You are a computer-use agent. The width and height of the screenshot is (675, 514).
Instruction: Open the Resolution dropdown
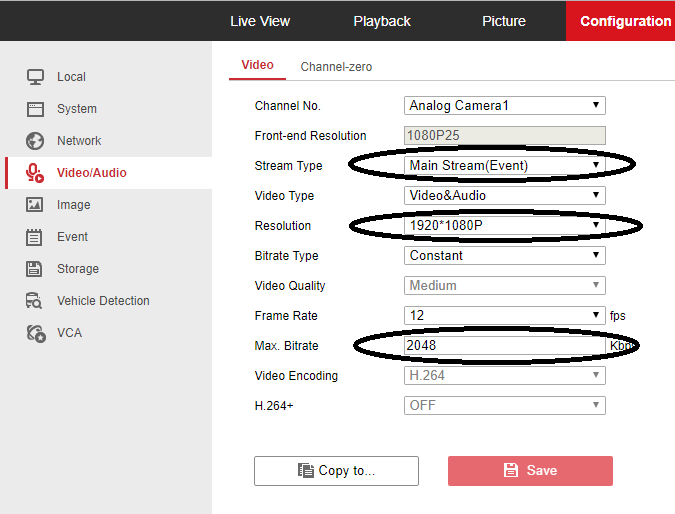tap(505, 225)
